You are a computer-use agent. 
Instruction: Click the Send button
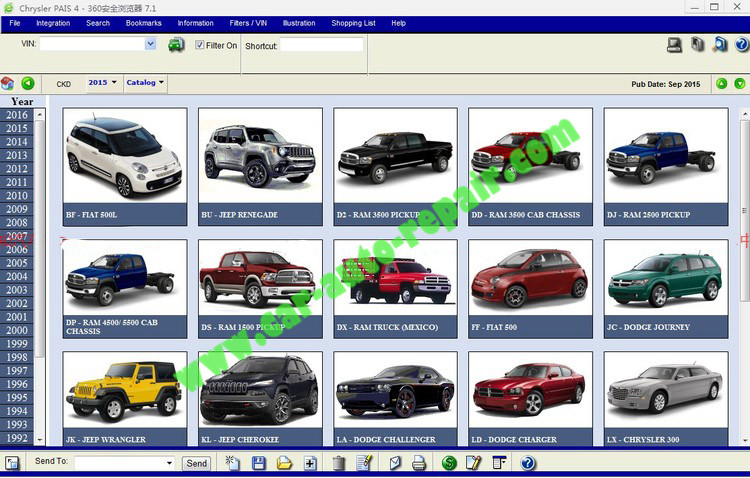point(197,463)
